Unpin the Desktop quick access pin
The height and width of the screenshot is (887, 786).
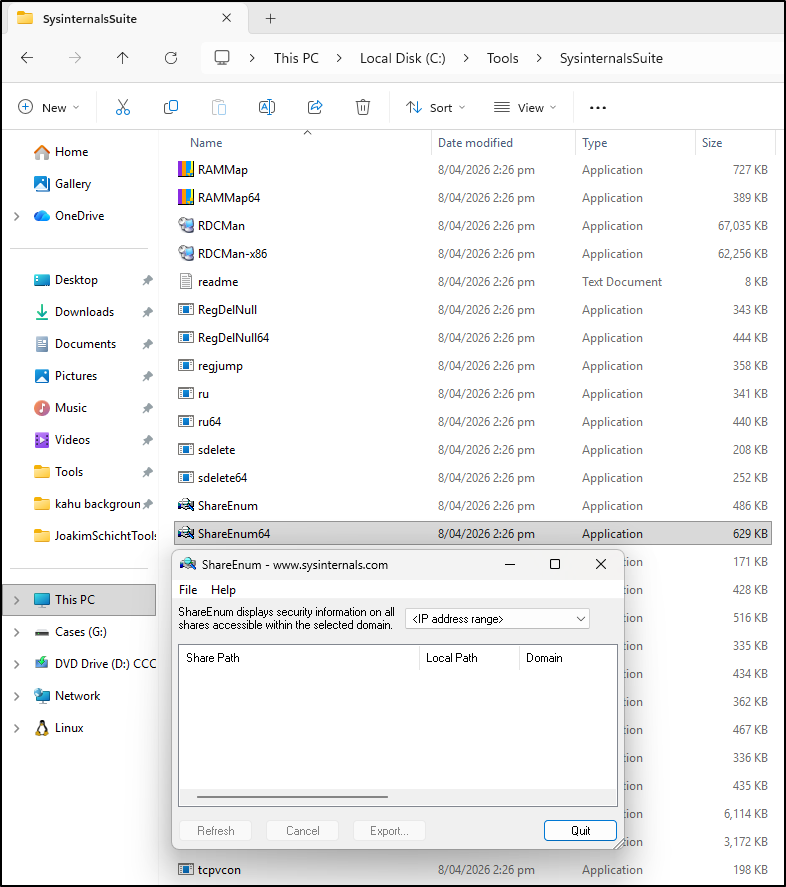(x=148, y=280)
